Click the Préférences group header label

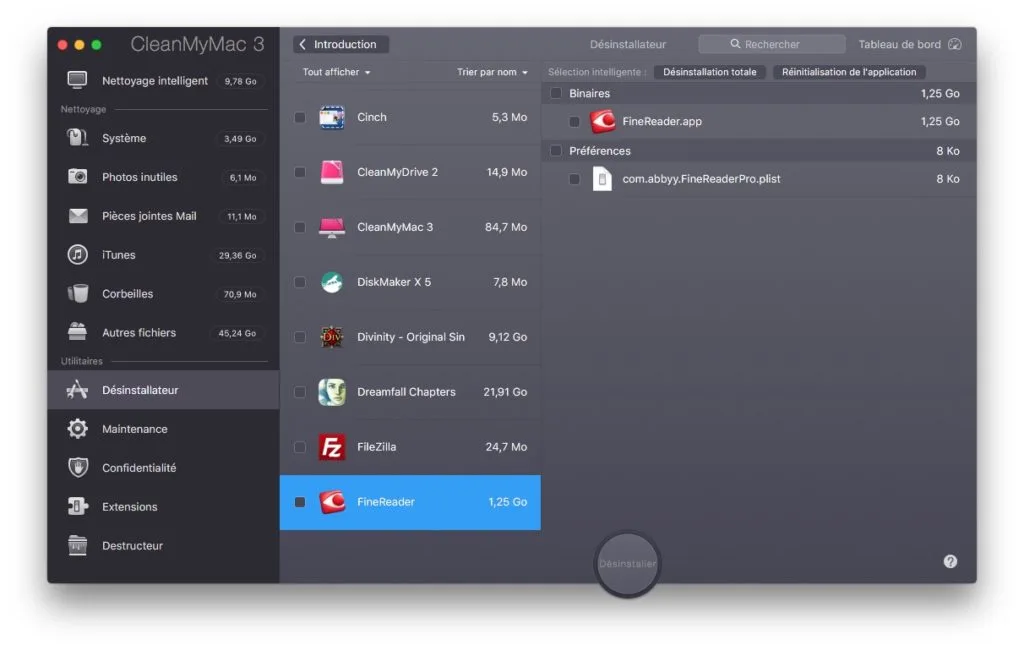(600, 151)
